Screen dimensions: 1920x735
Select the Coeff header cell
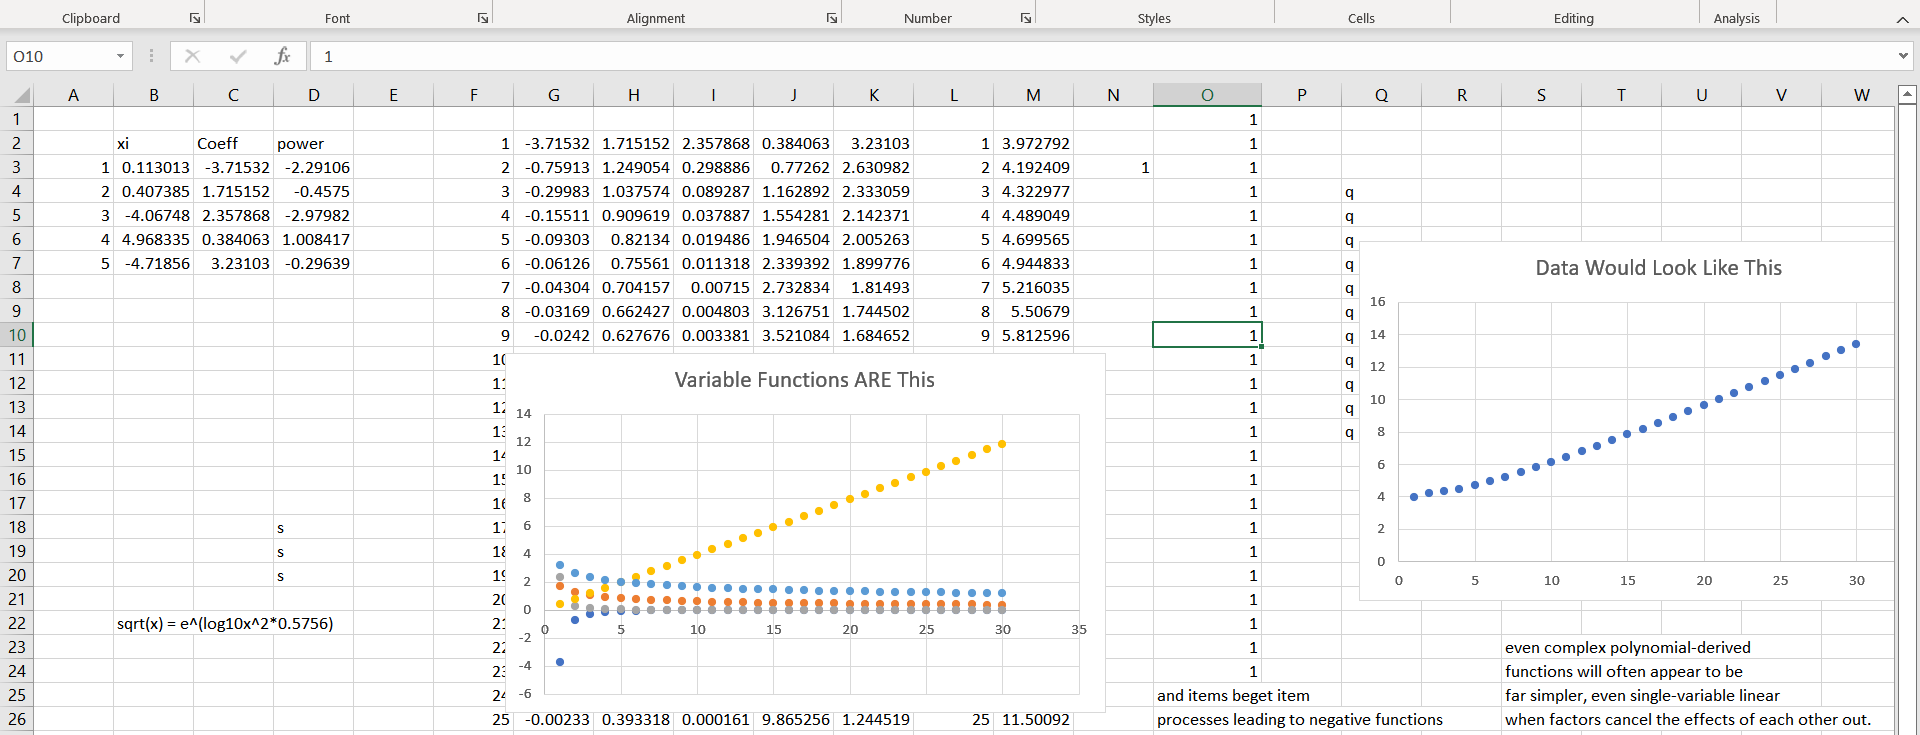[x=233, y=143]
